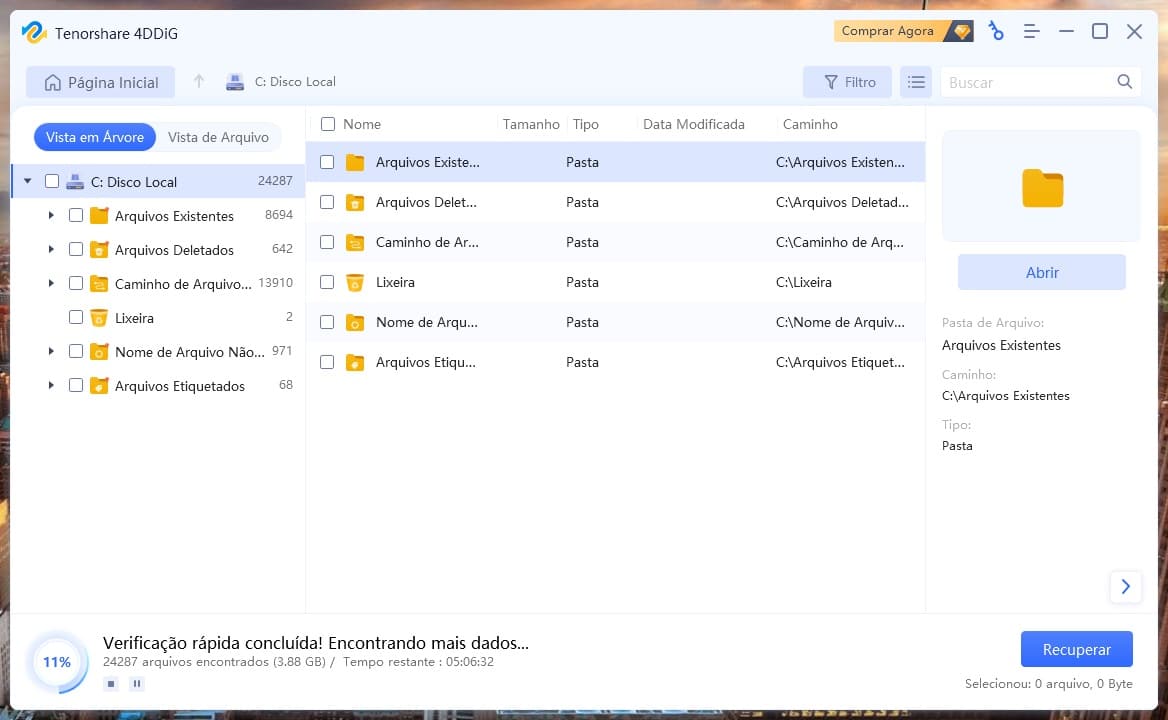The width and height of the screenshot is (1168, 720).
Task: Expand the Arquivos Existentes tree node
Action: click(x=51, y=215)
